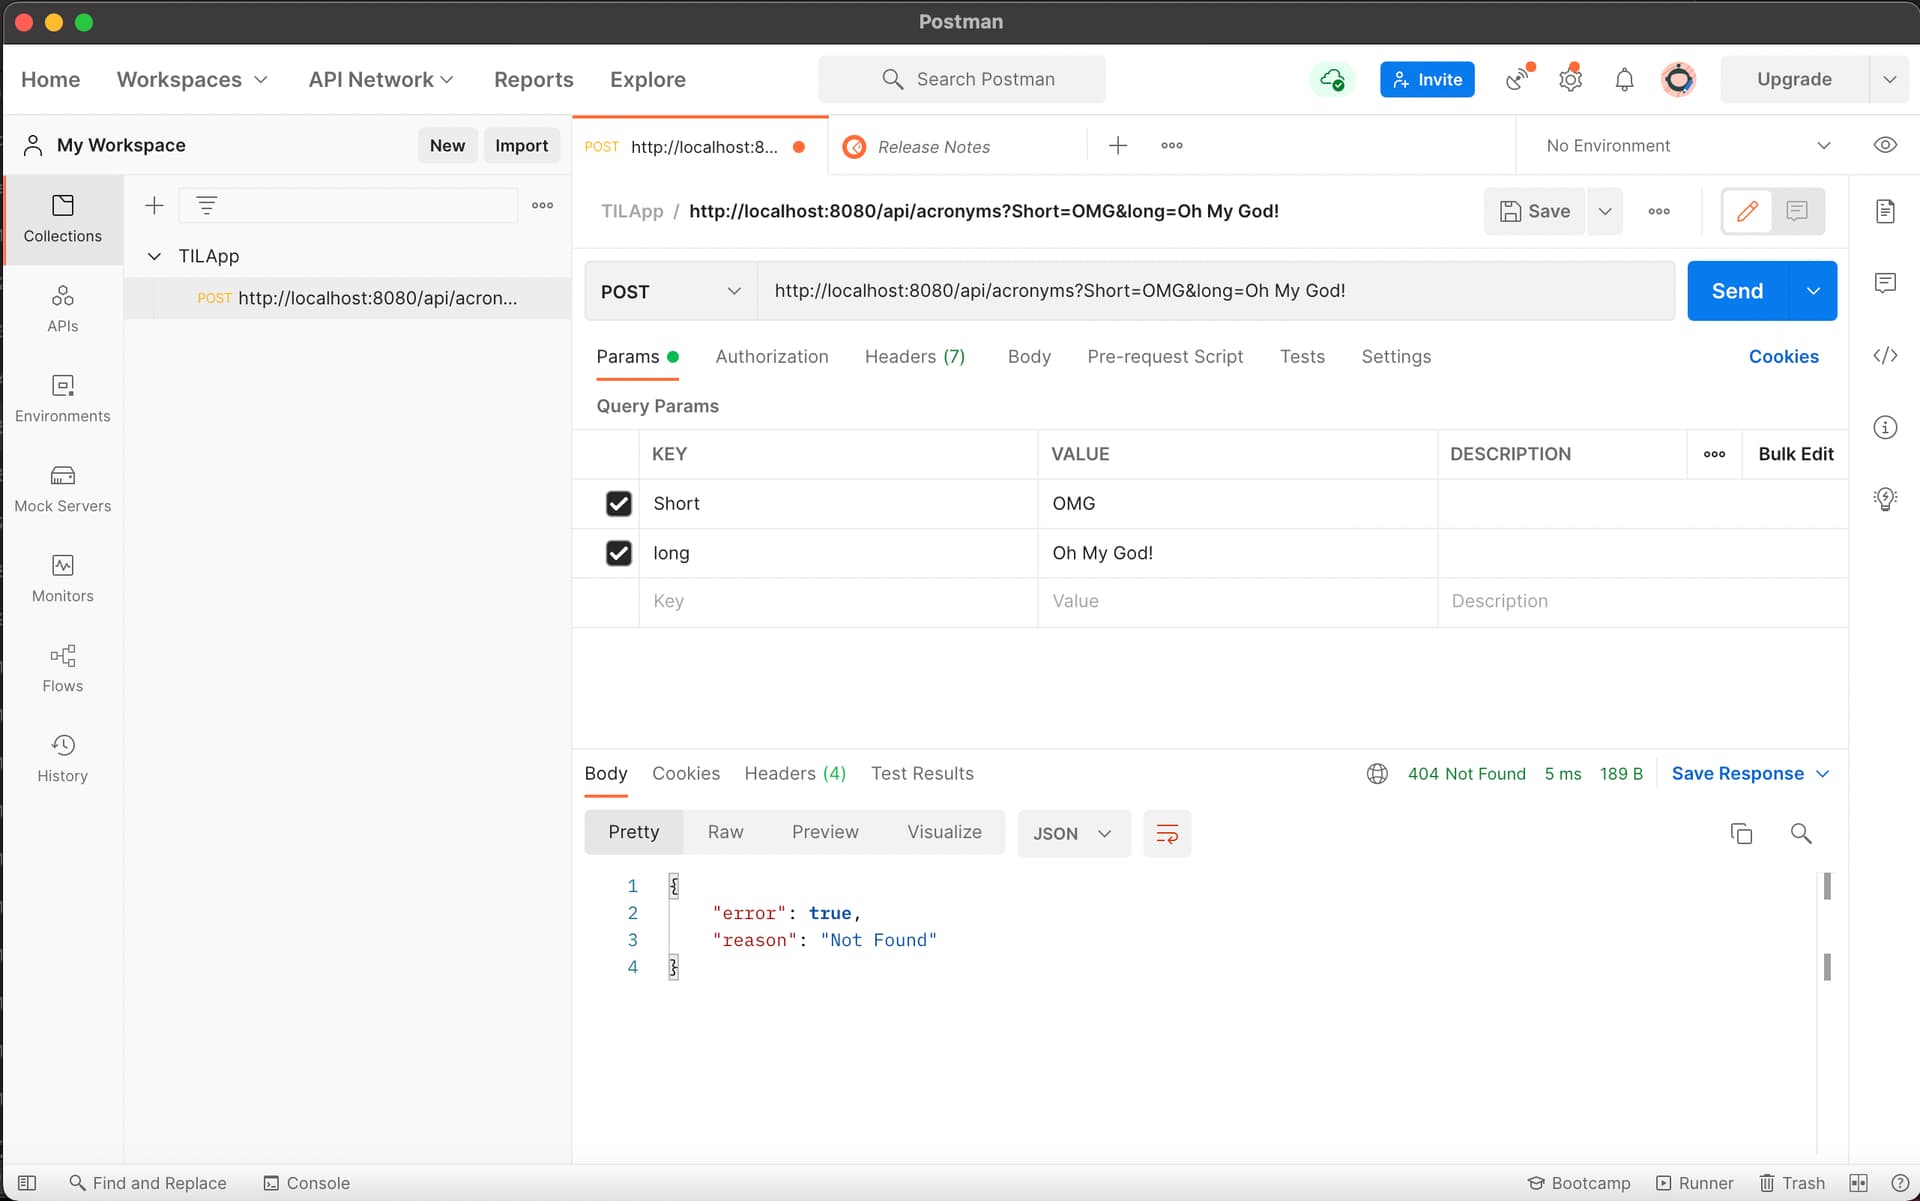Uncheck the Short query param checkbox
The height and width of the screenshot is (1201, 1920).
pos(619,504)
